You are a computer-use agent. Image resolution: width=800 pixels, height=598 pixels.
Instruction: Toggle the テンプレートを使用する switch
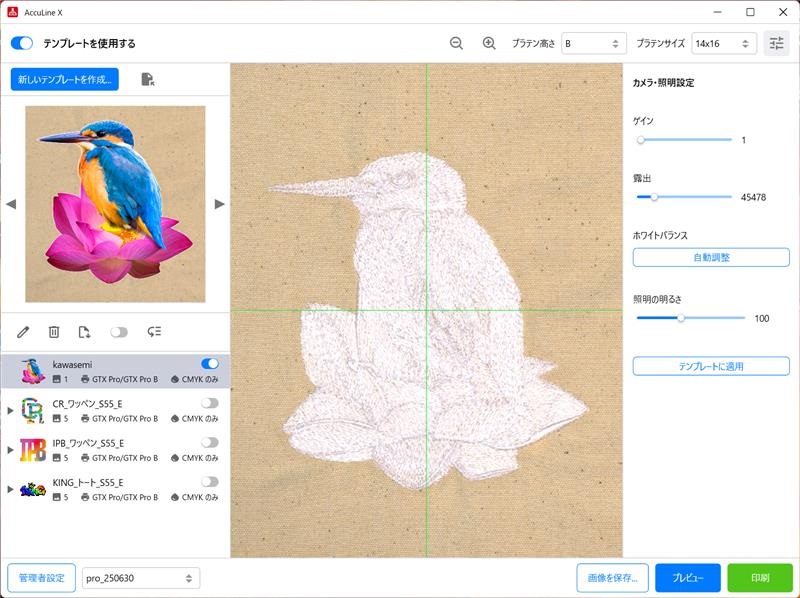[x=22, y=43]
